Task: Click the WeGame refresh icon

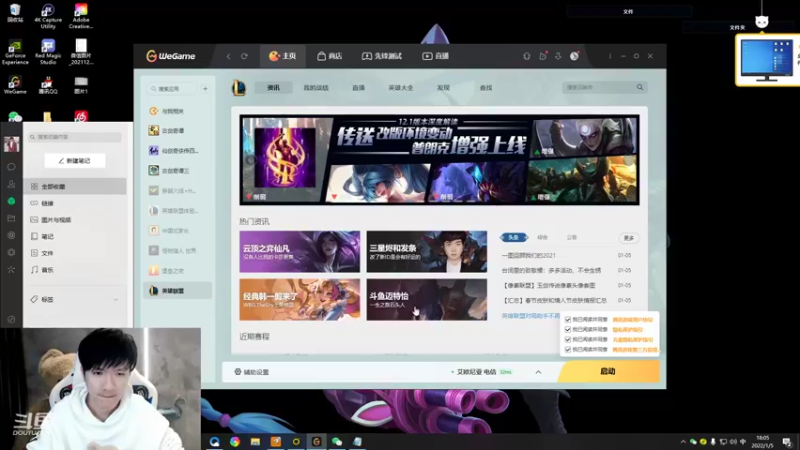Action: point(244,56)
